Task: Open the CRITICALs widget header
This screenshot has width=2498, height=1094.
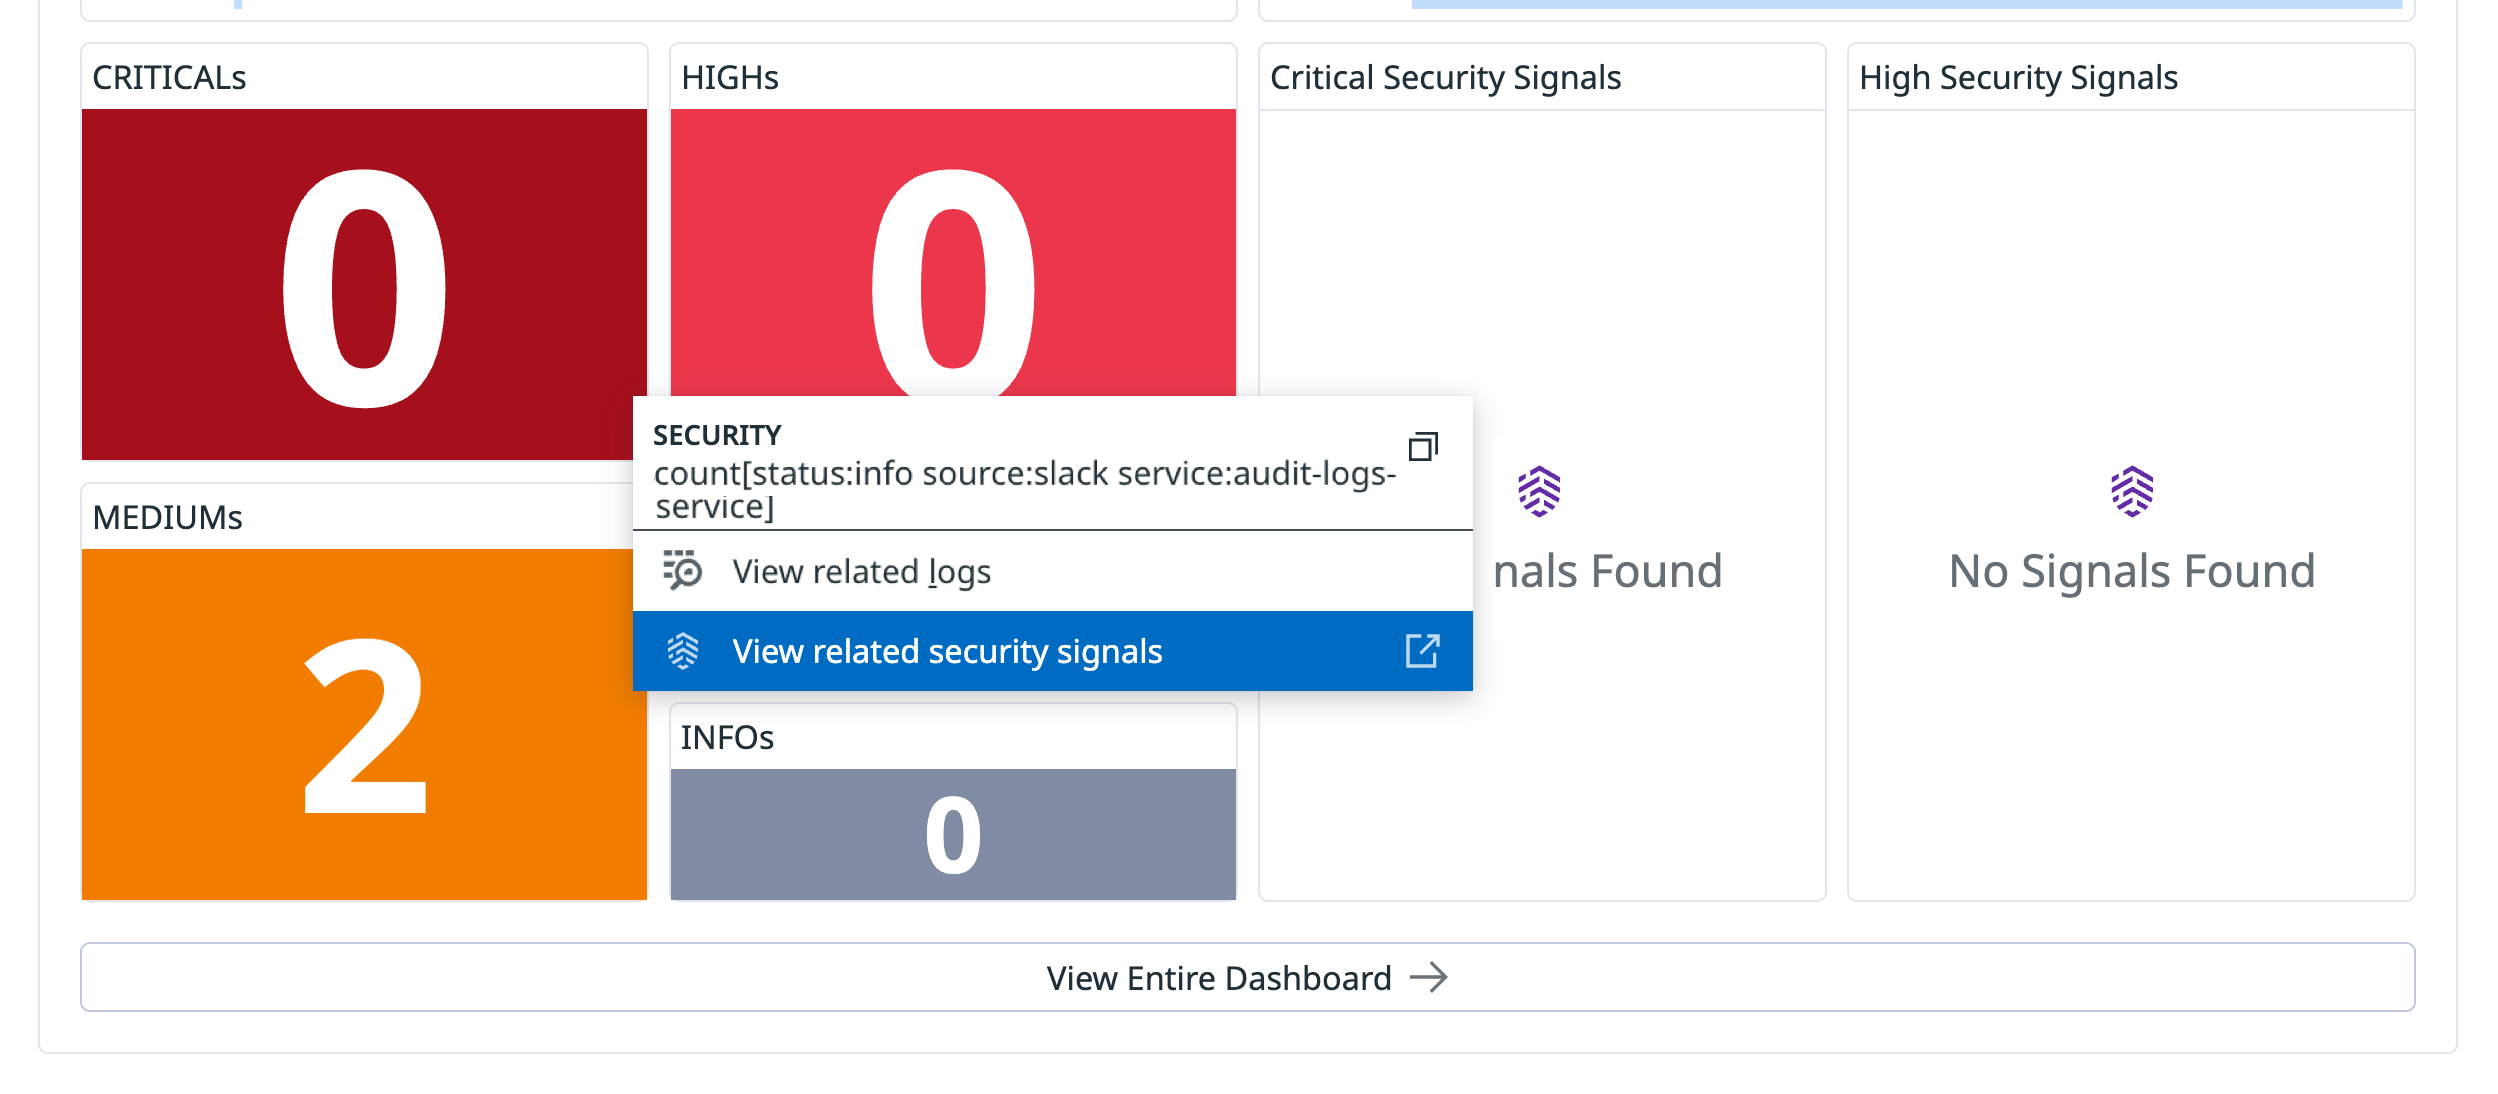Action: click(170, 77)
